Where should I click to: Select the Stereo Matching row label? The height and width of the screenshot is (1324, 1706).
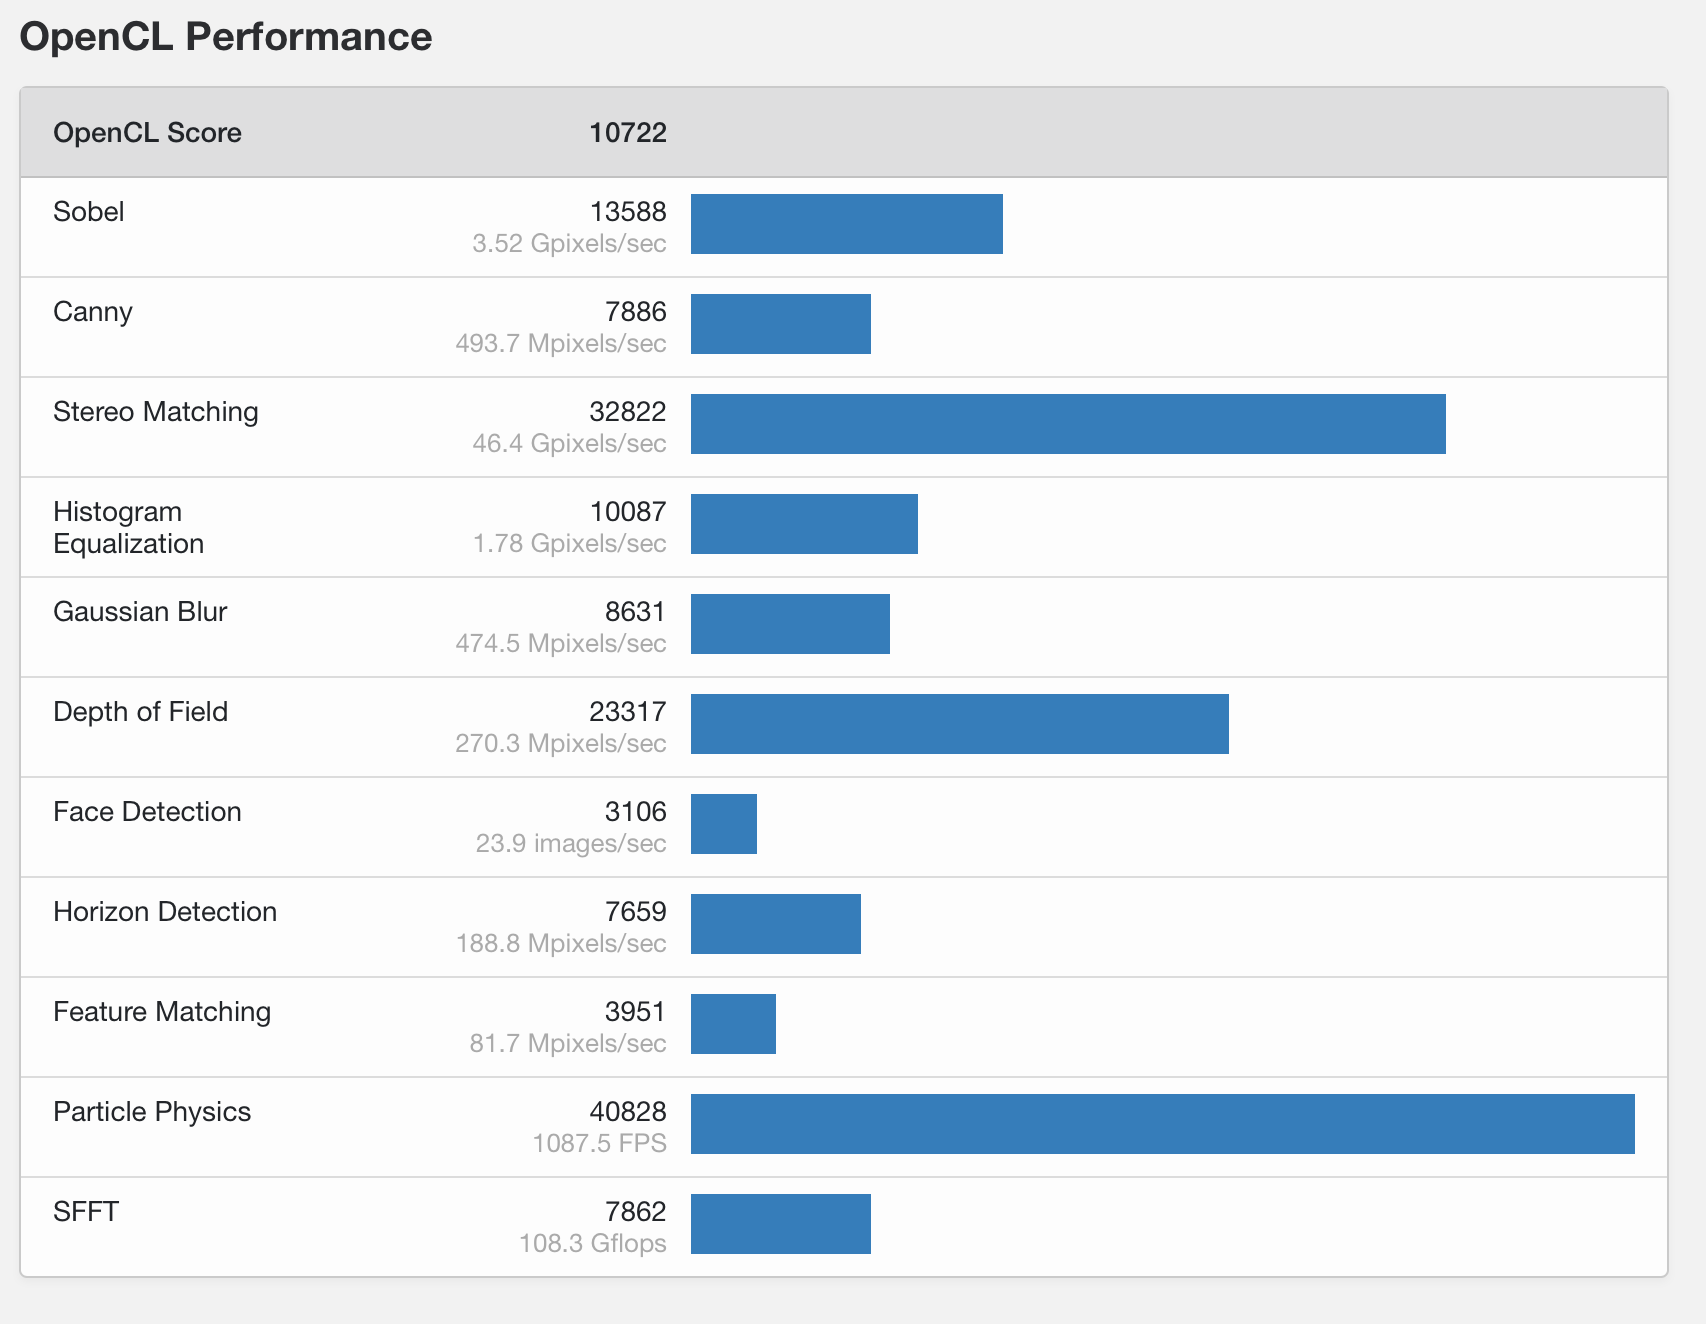156,412
